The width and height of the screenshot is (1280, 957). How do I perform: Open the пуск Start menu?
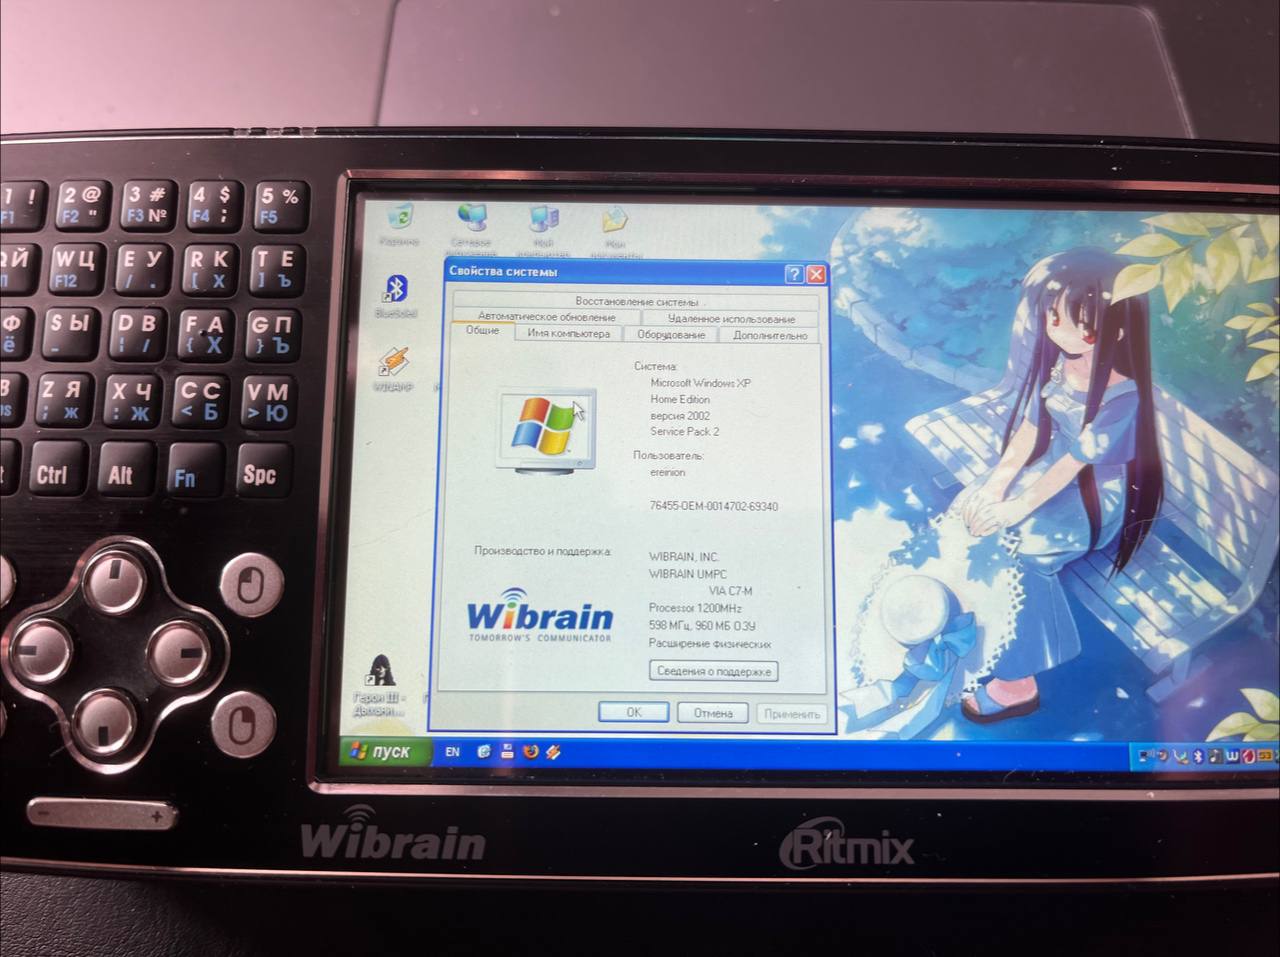pos(383,752)
